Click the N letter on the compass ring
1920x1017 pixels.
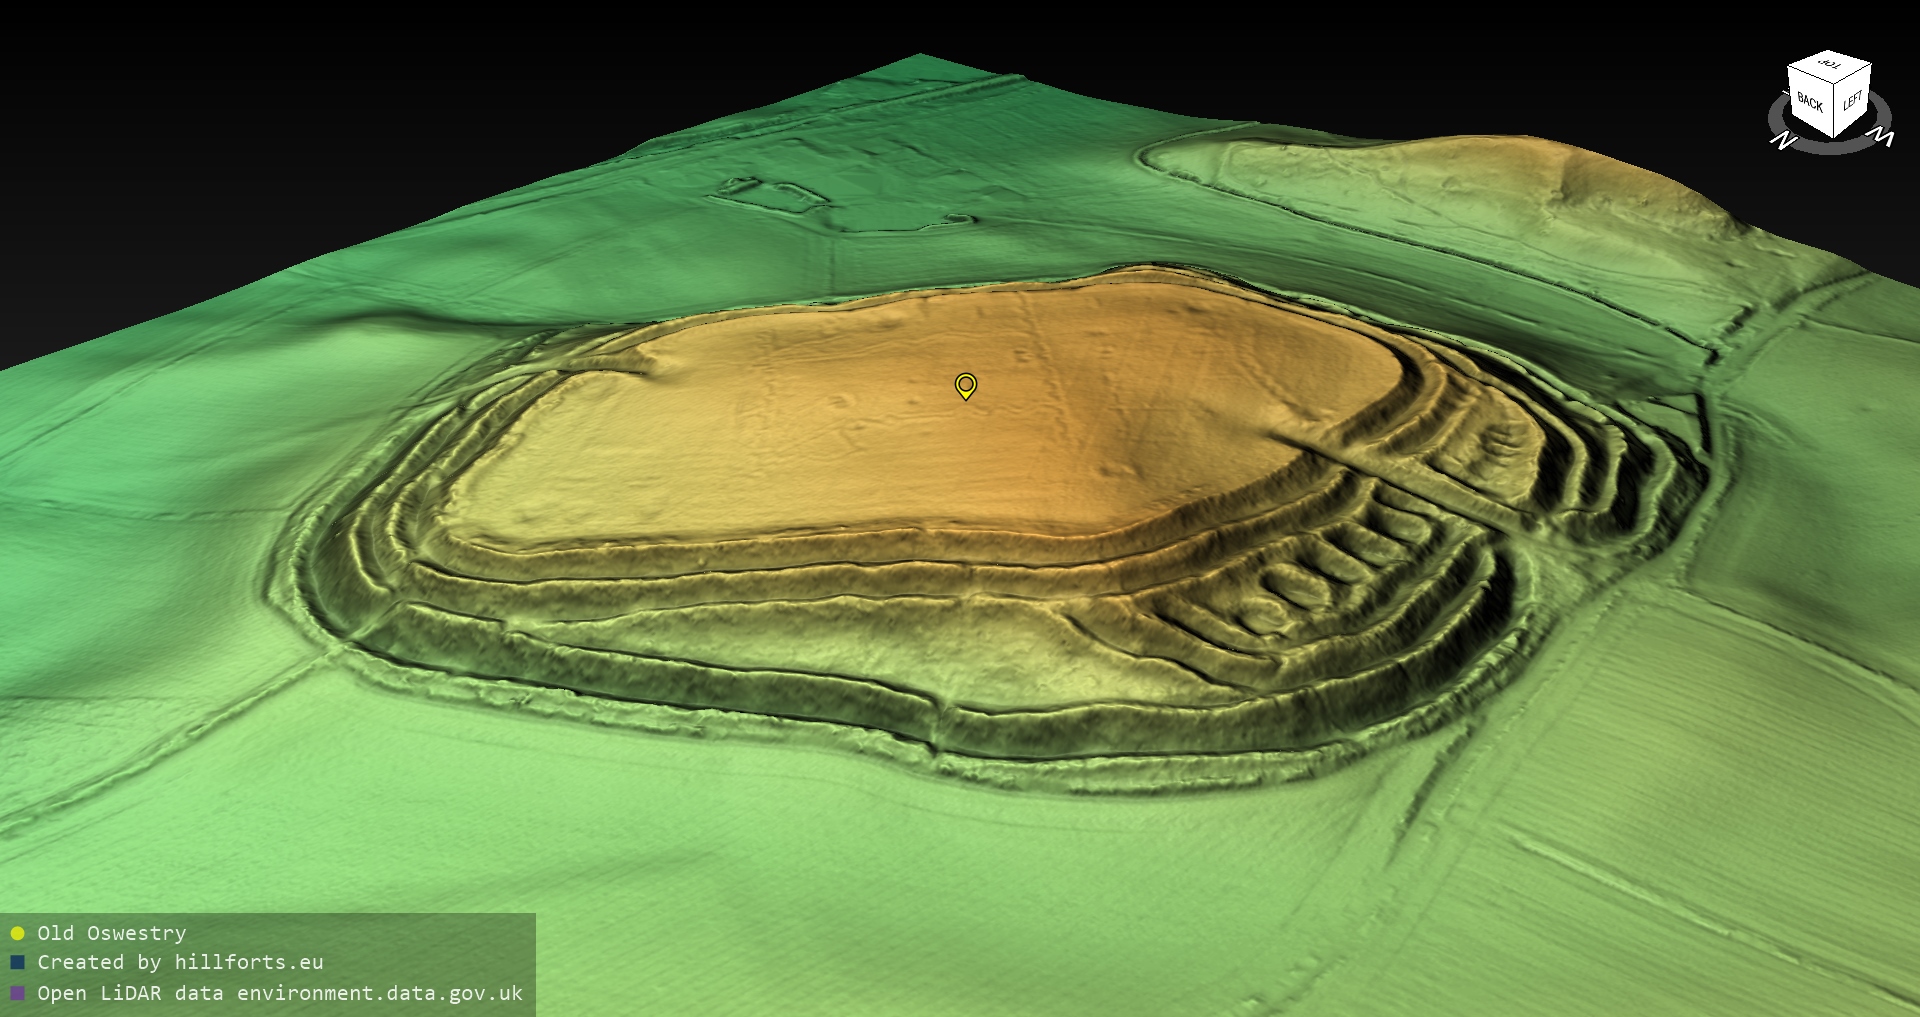point(1782,141)
